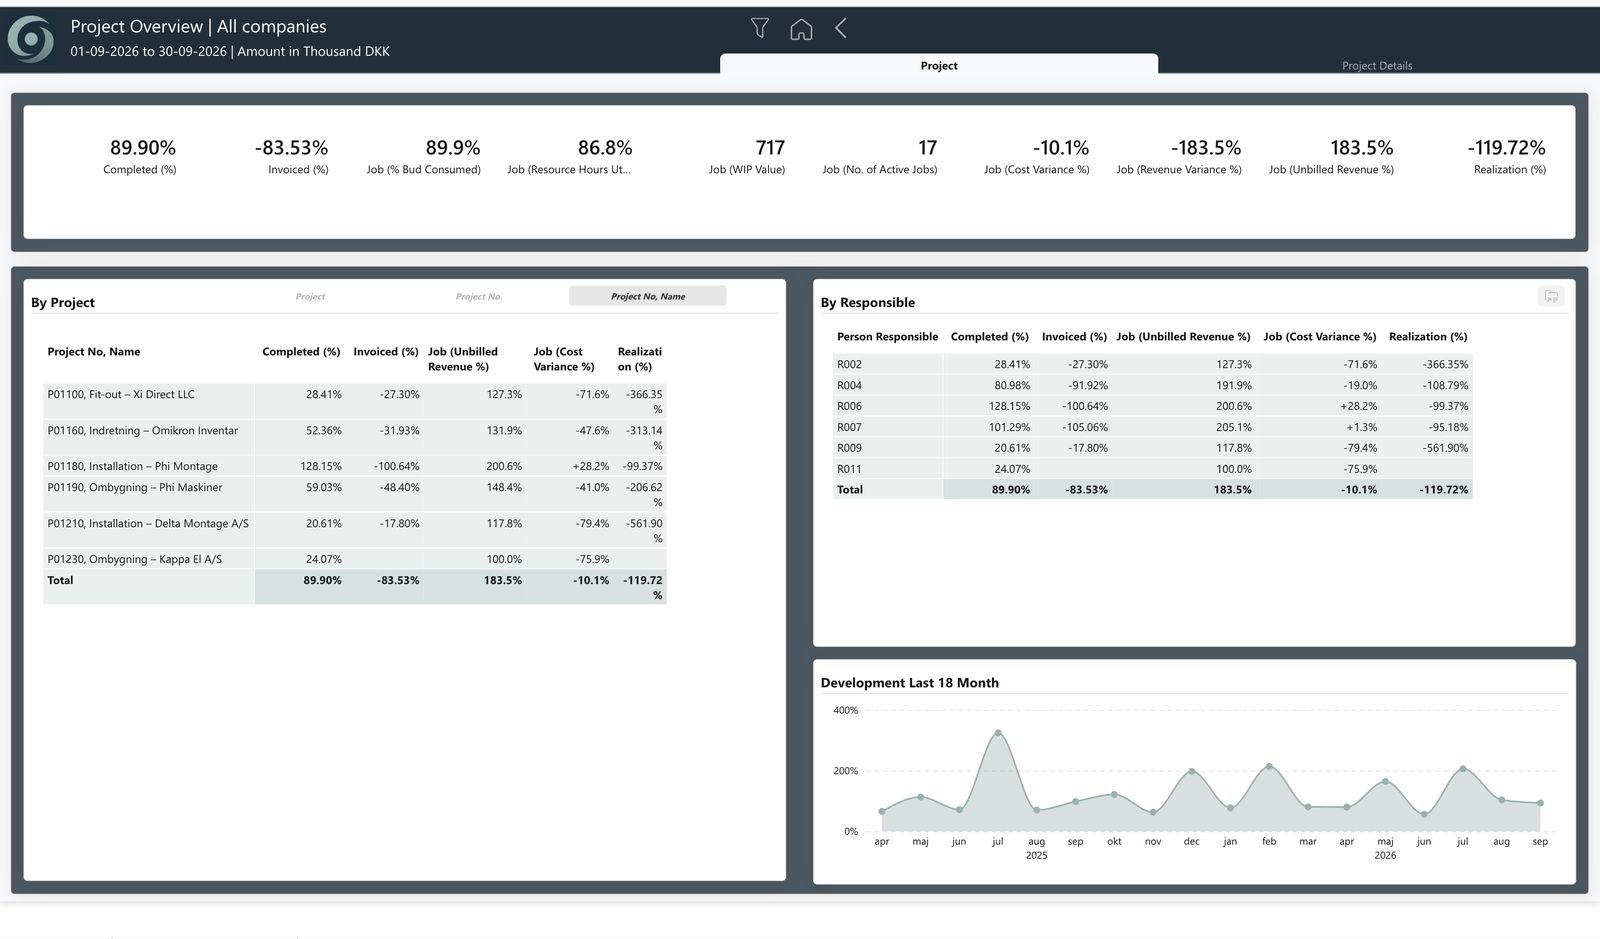Click the 183.5% Job Unbilled Revenue KPI
Screen dimensions: 1600x939
(1333, 156)
